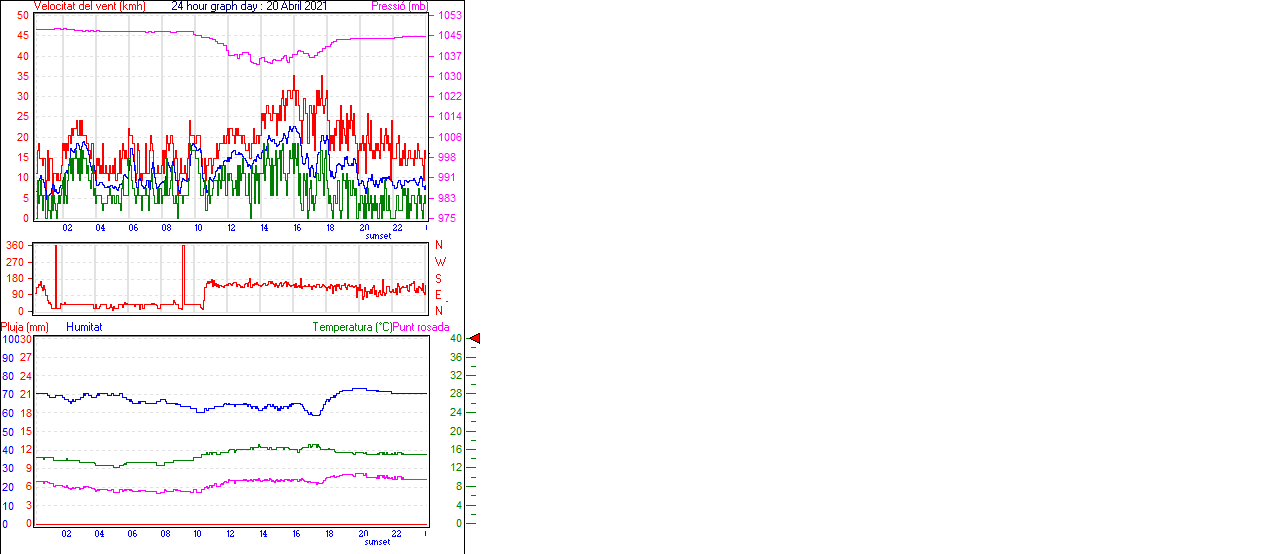Click the 'Temperatura (°C)' legend label
This screenshot has height=554, width=1280.
(352, 327)
